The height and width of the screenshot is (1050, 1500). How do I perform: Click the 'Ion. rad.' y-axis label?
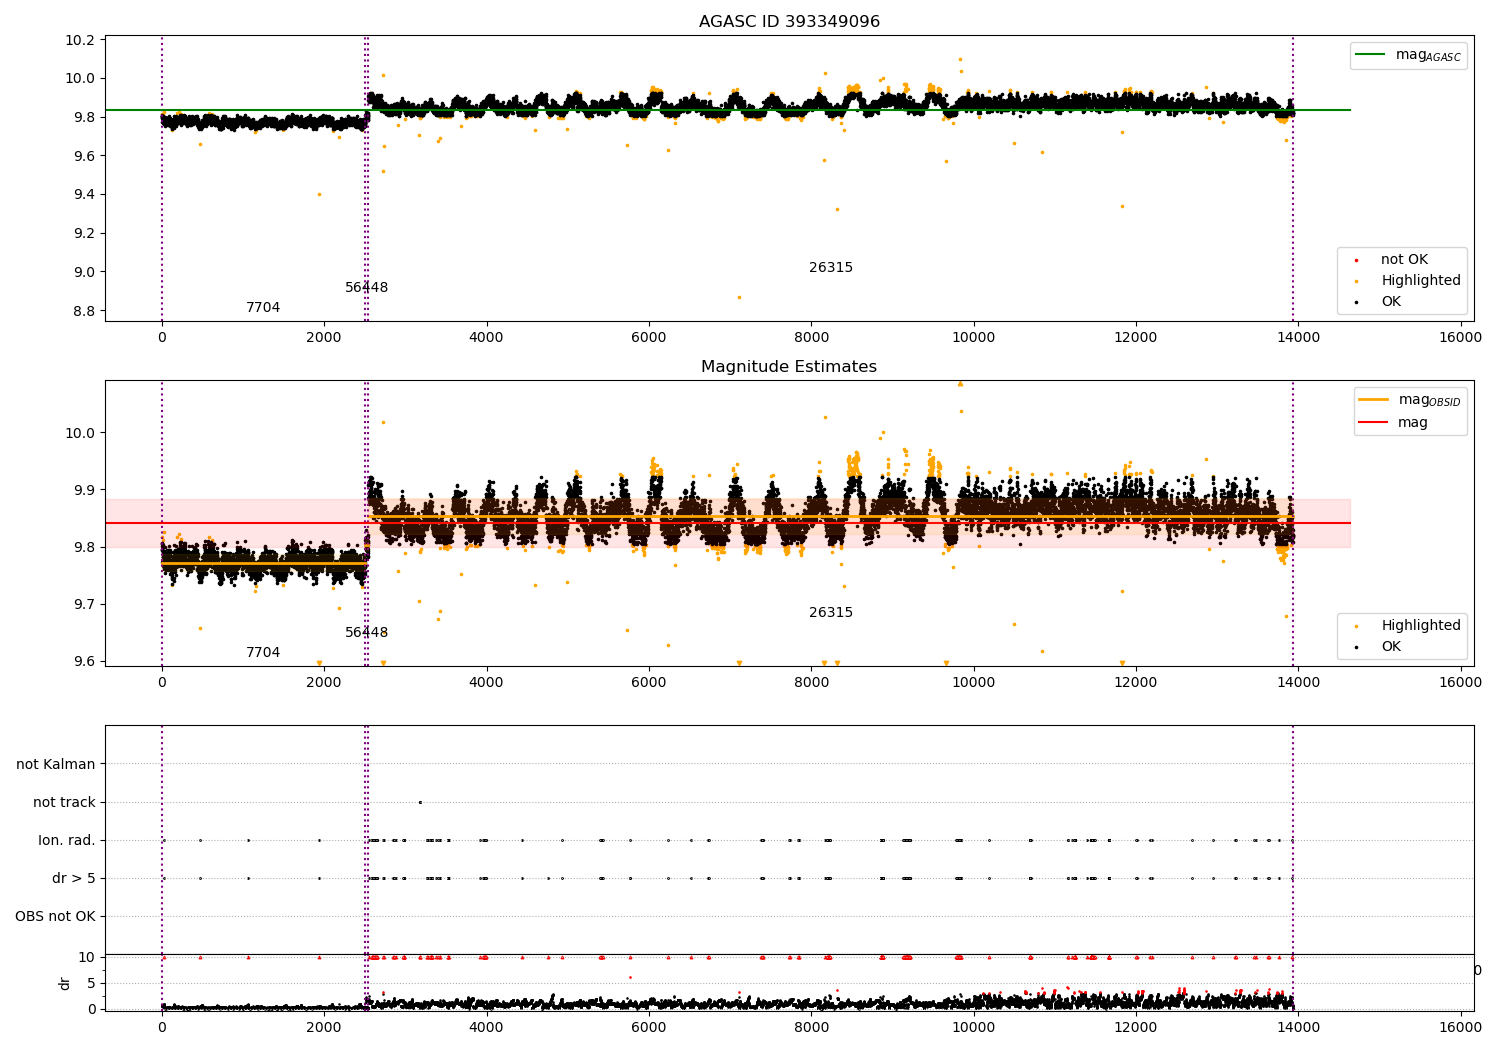[67, 841]
